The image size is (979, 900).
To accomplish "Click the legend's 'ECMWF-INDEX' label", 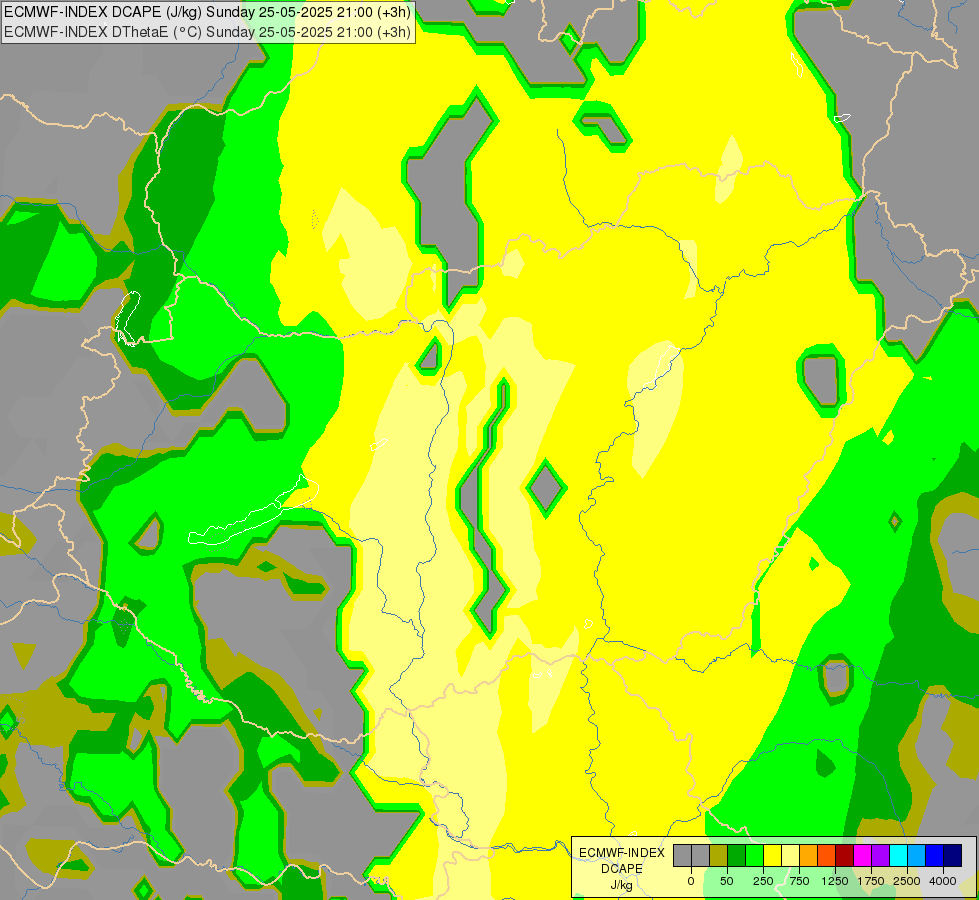I will point(622,853).
